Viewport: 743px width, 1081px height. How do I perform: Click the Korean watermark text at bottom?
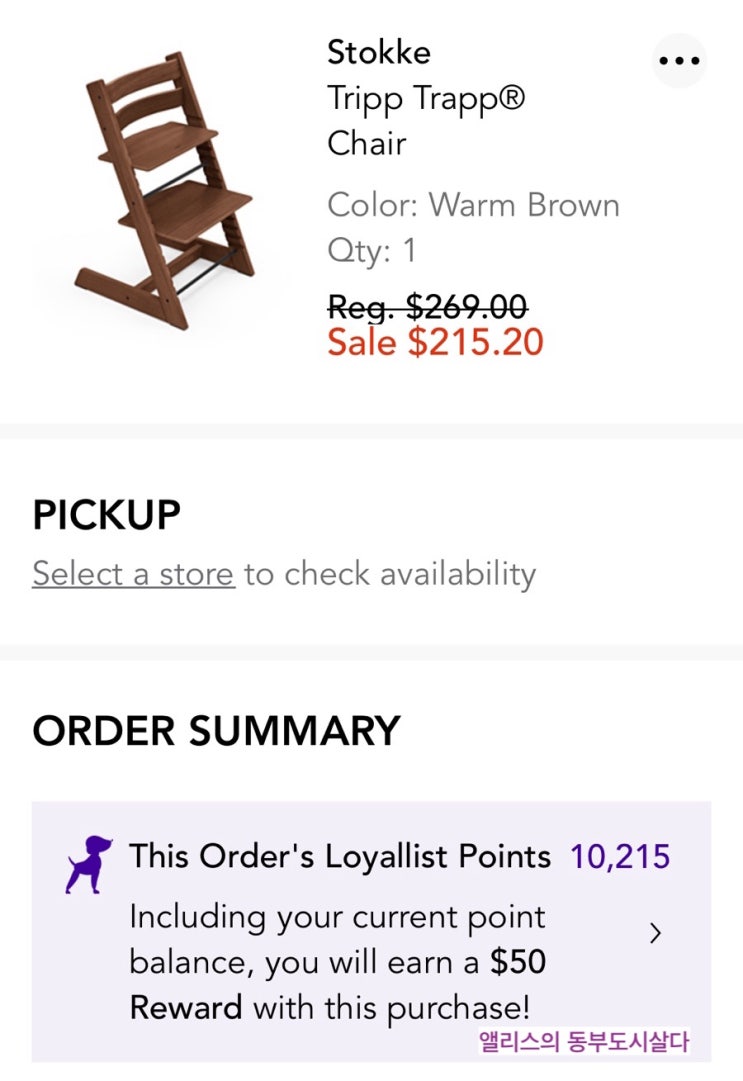pos(584,1042)
